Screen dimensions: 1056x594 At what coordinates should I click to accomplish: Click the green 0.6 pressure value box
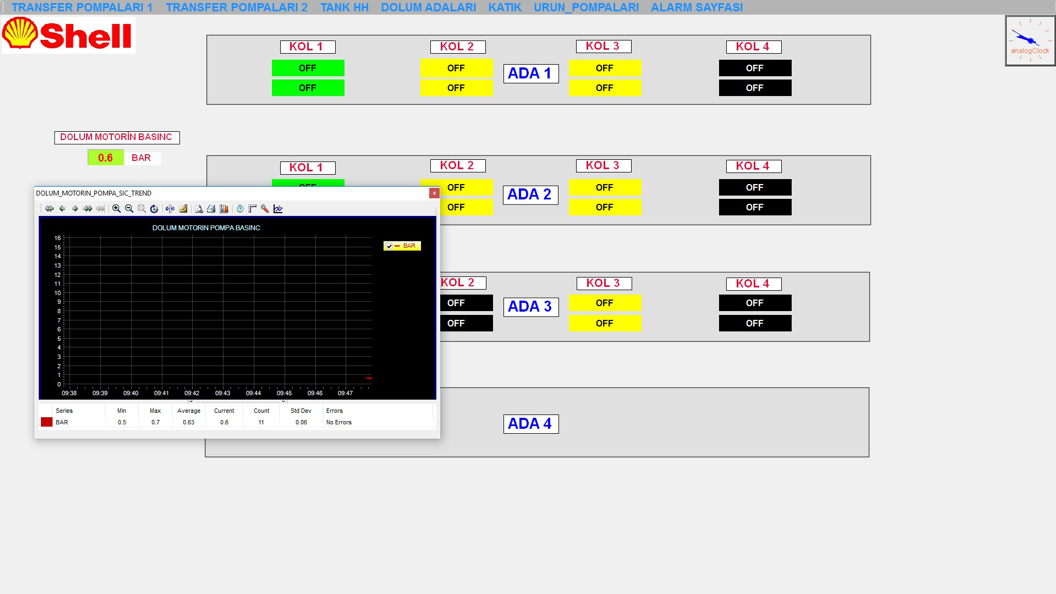click(106, 158)
